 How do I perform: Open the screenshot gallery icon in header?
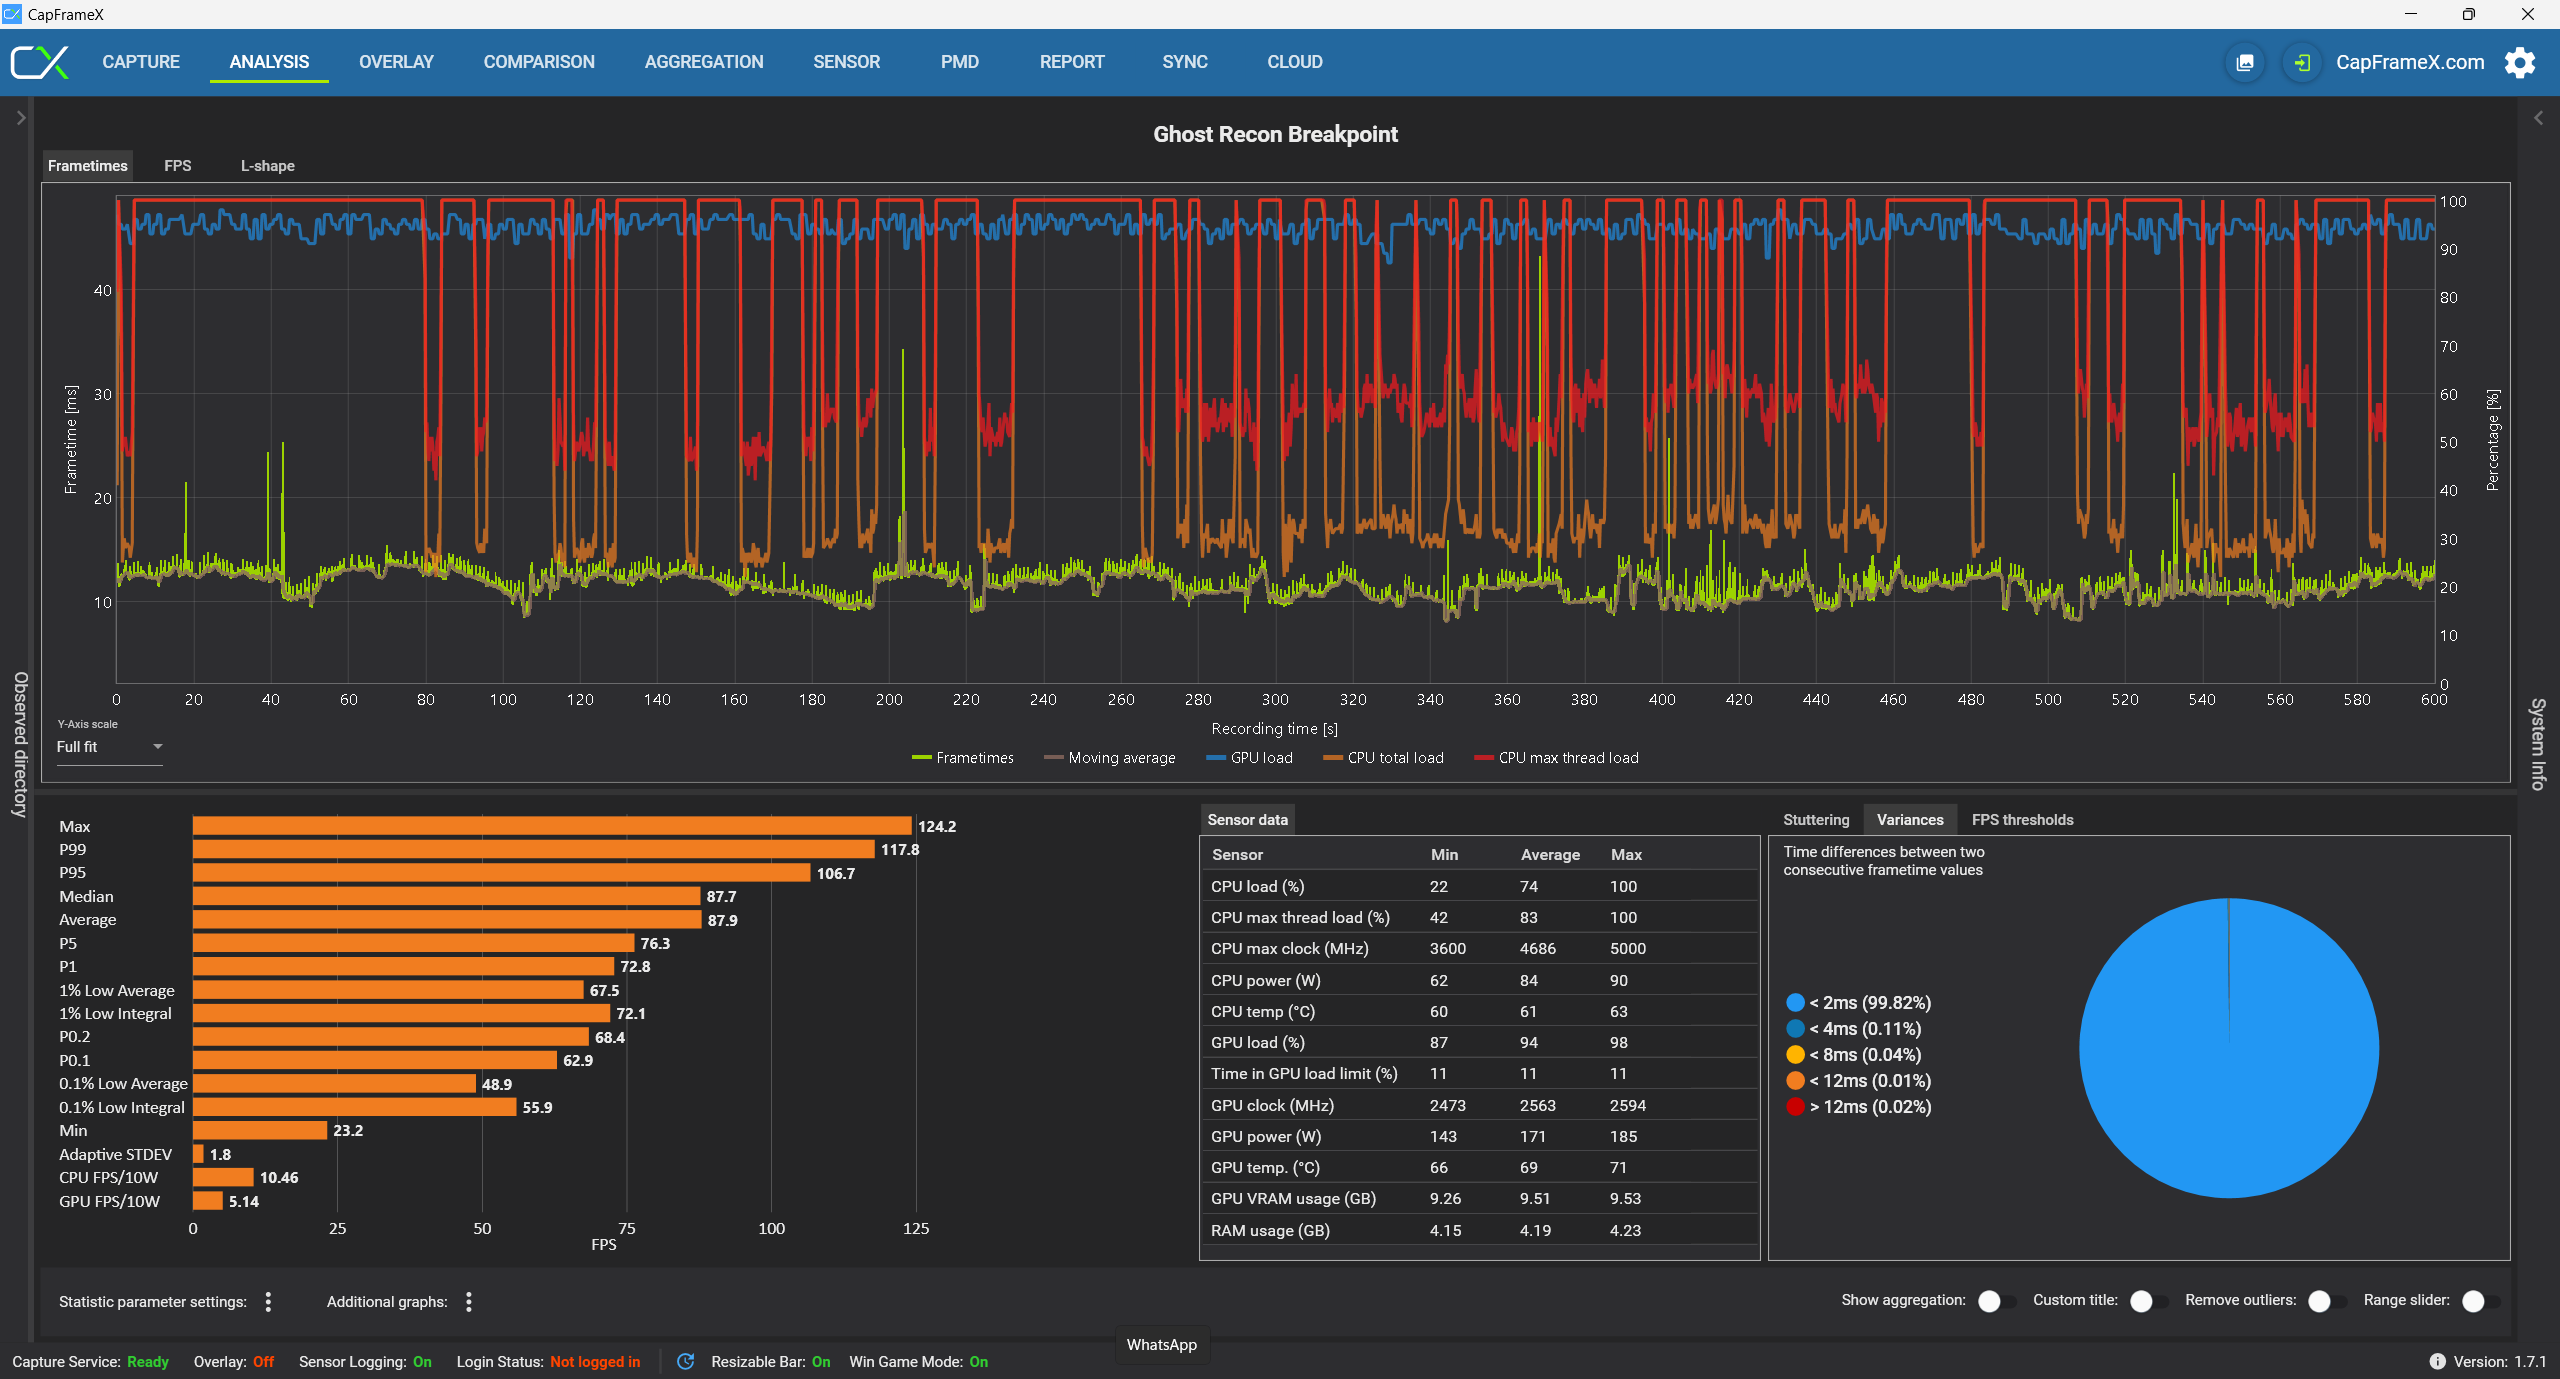[2245, 63]
